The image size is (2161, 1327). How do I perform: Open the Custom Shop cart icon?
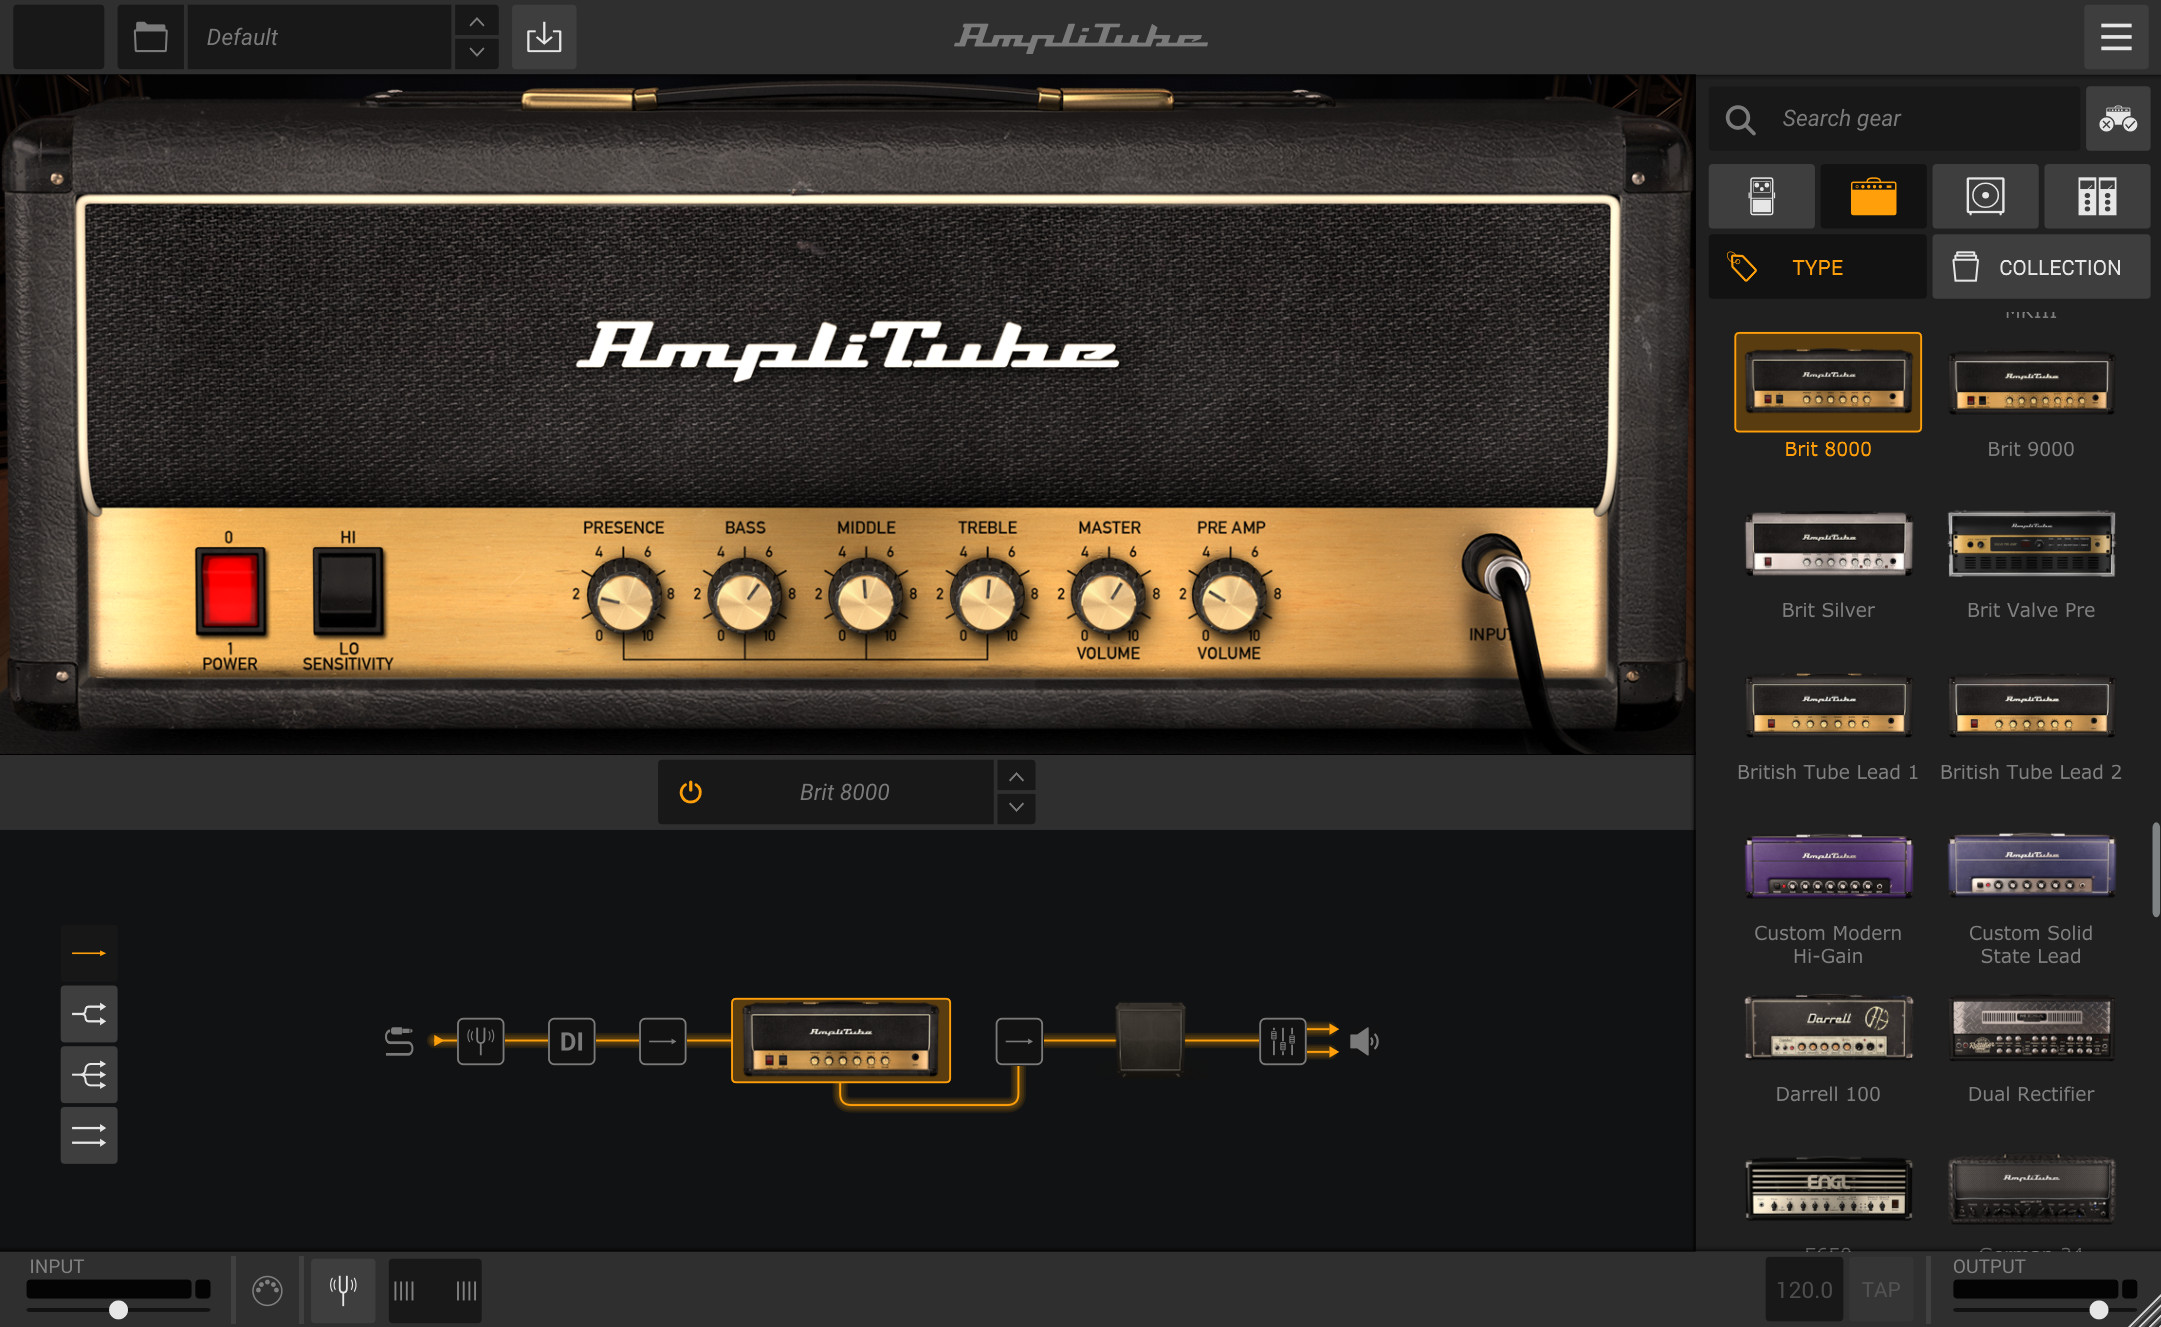point(2118,119)
